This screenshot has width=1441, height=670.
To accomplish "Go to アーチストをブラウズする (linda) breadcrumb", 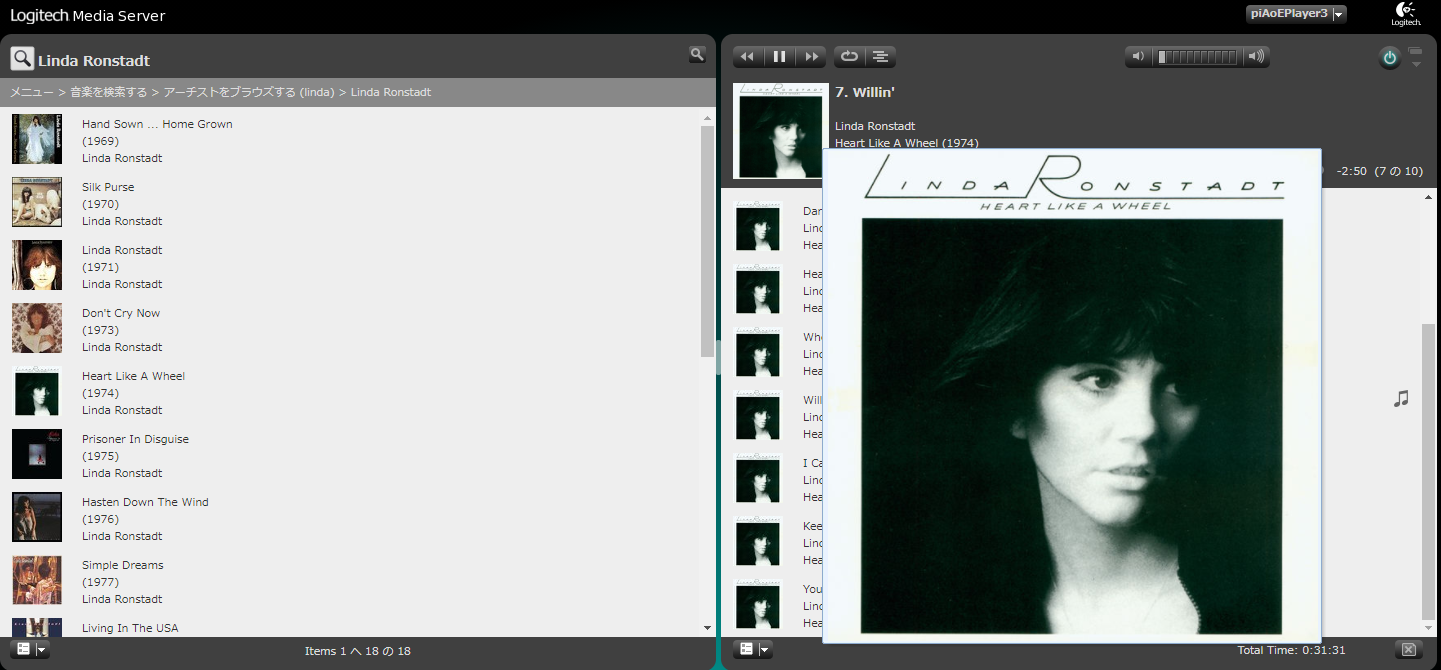I will 249,92.
